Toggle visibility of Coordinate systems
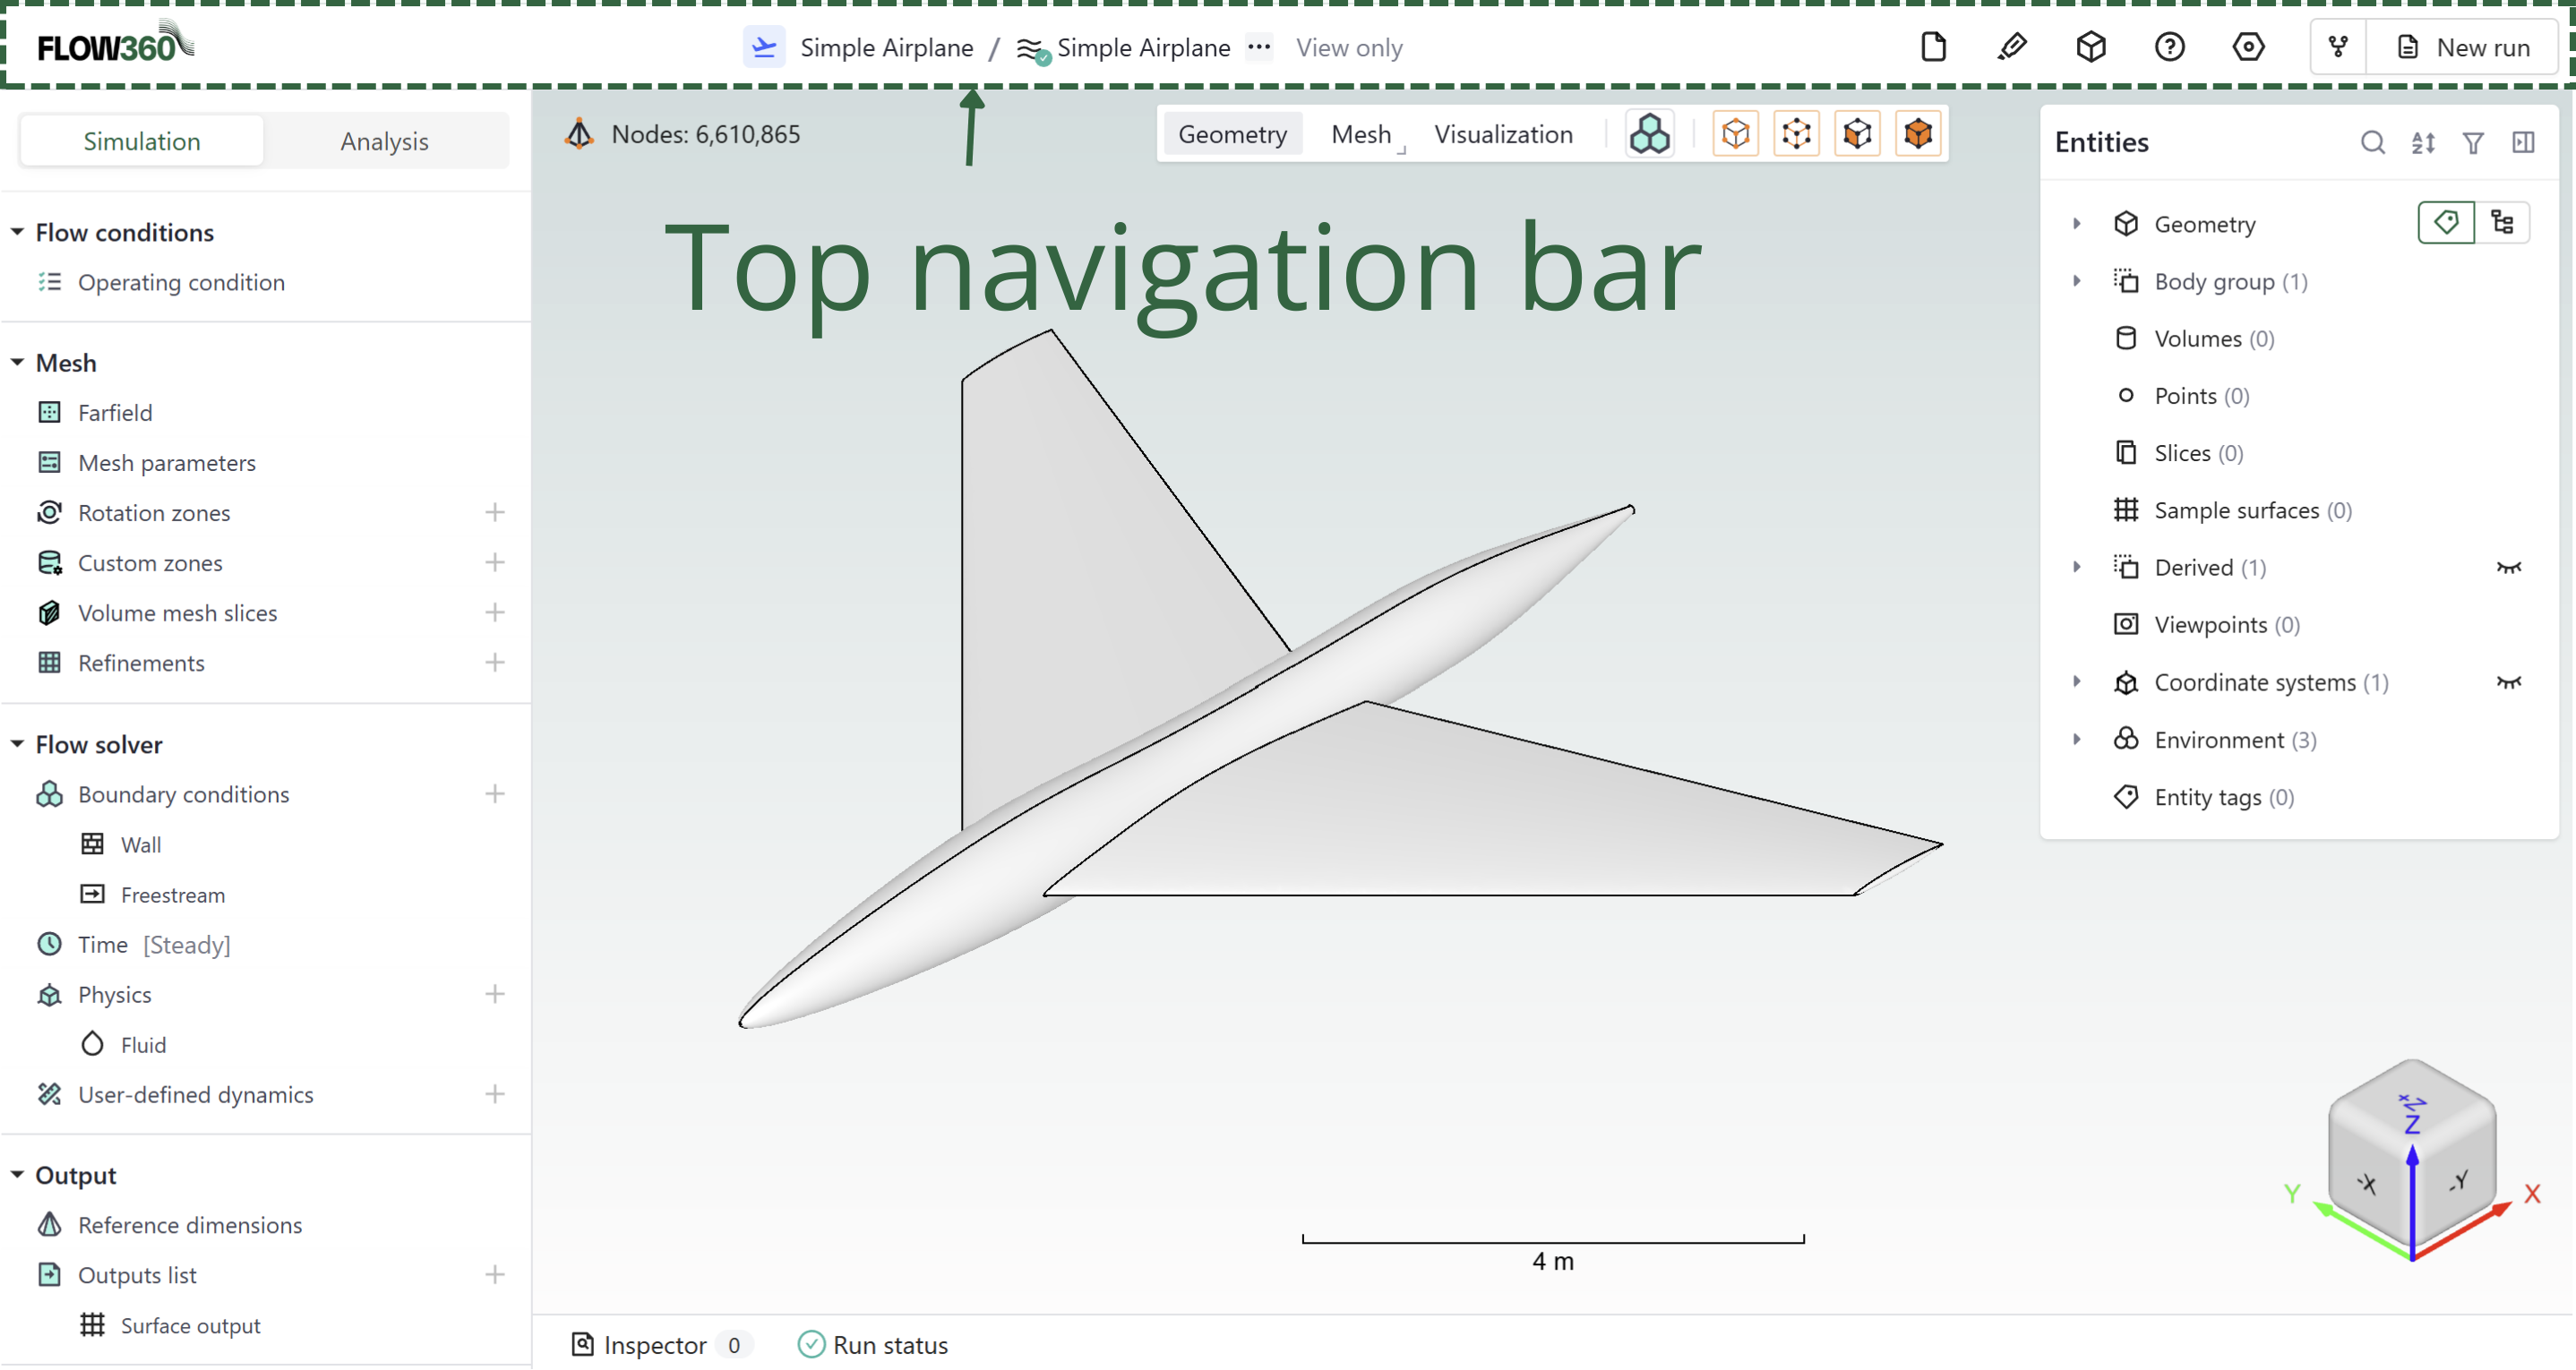The image size is (2576, 1370). [x=2511, y=682]
